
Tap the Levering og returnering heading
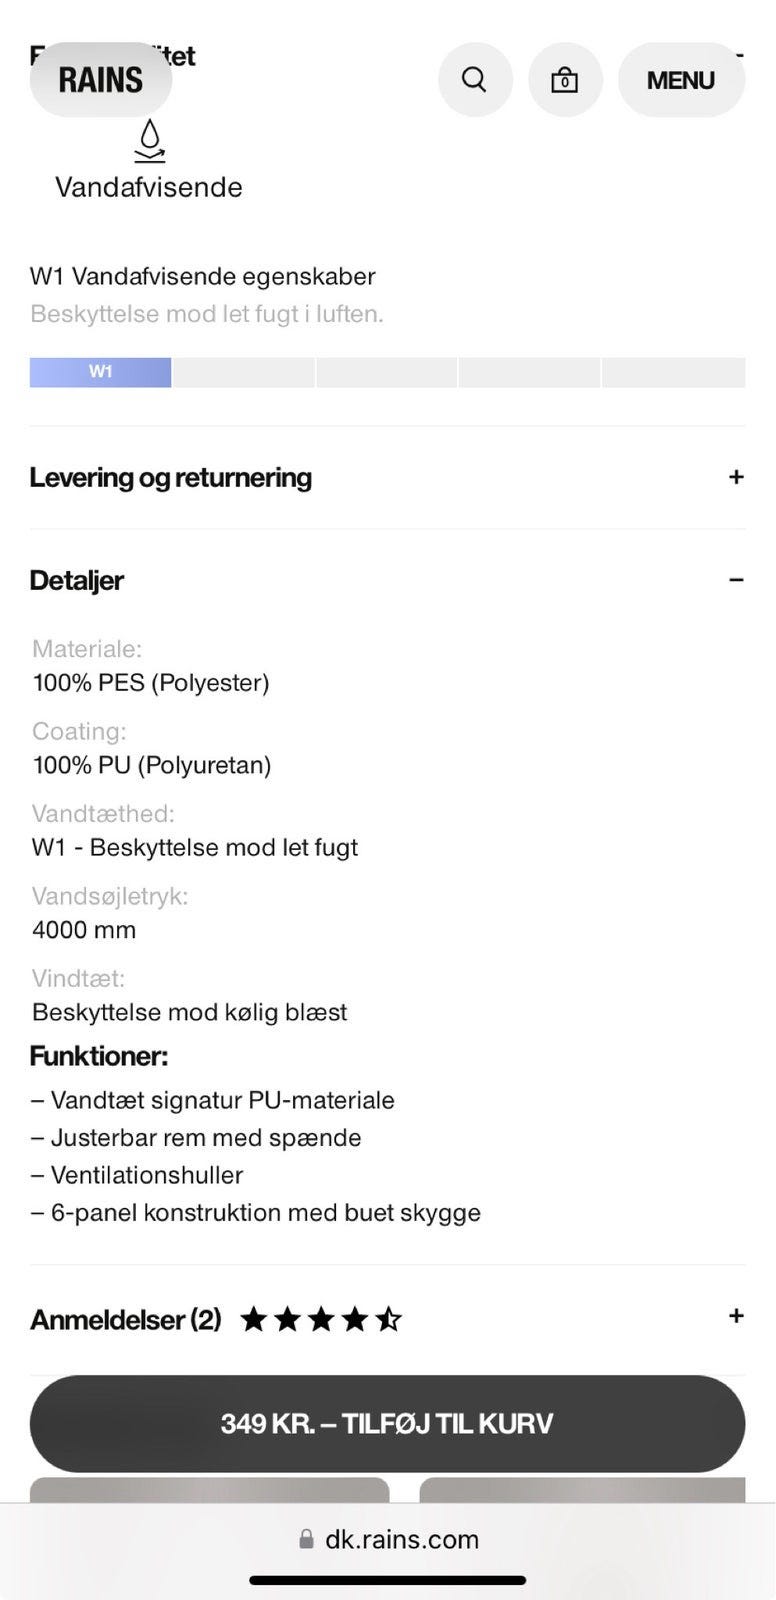171,478
